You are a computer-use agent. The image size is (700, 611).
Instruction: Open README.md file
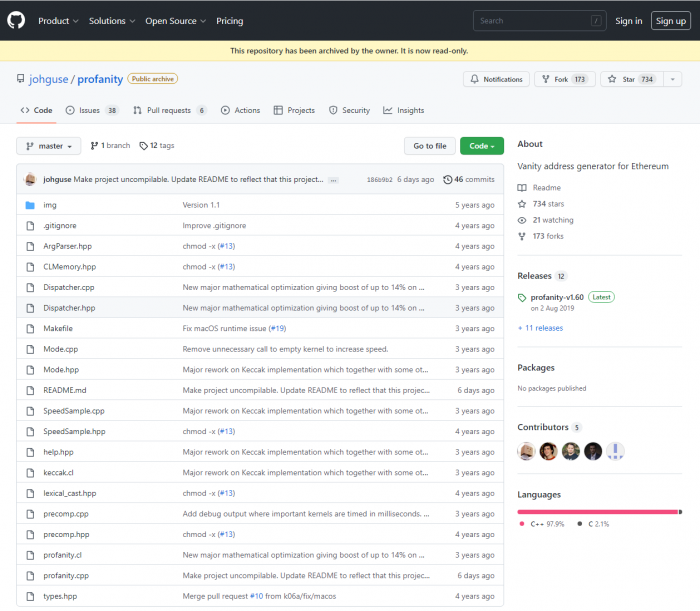[65, 390]
